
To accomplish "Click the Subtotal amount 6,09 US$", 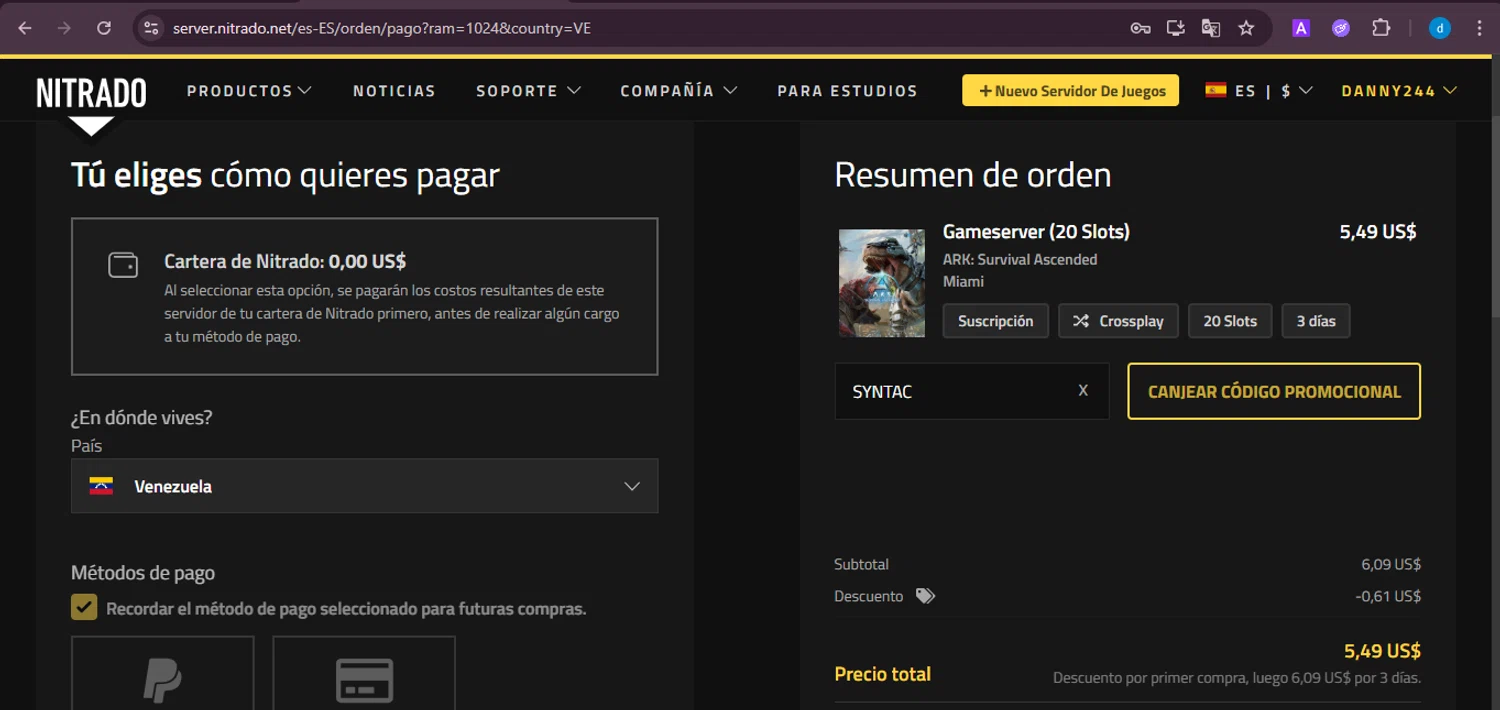I will click(x=1391, y=564).
